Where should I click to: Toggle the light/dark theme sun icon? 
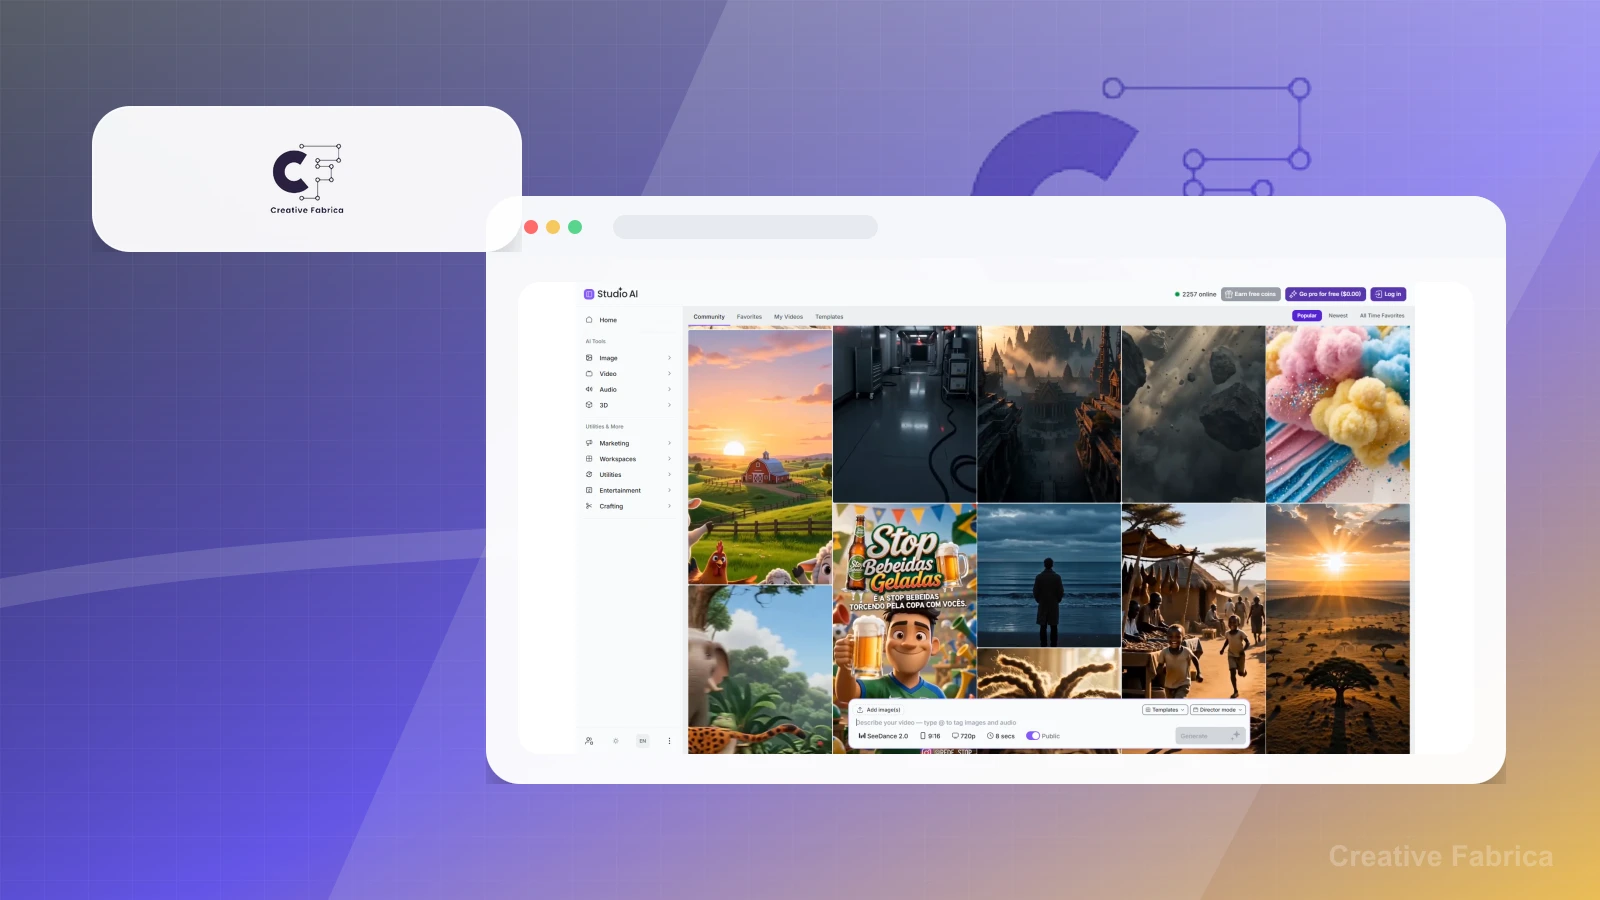(x=616, y=741)
